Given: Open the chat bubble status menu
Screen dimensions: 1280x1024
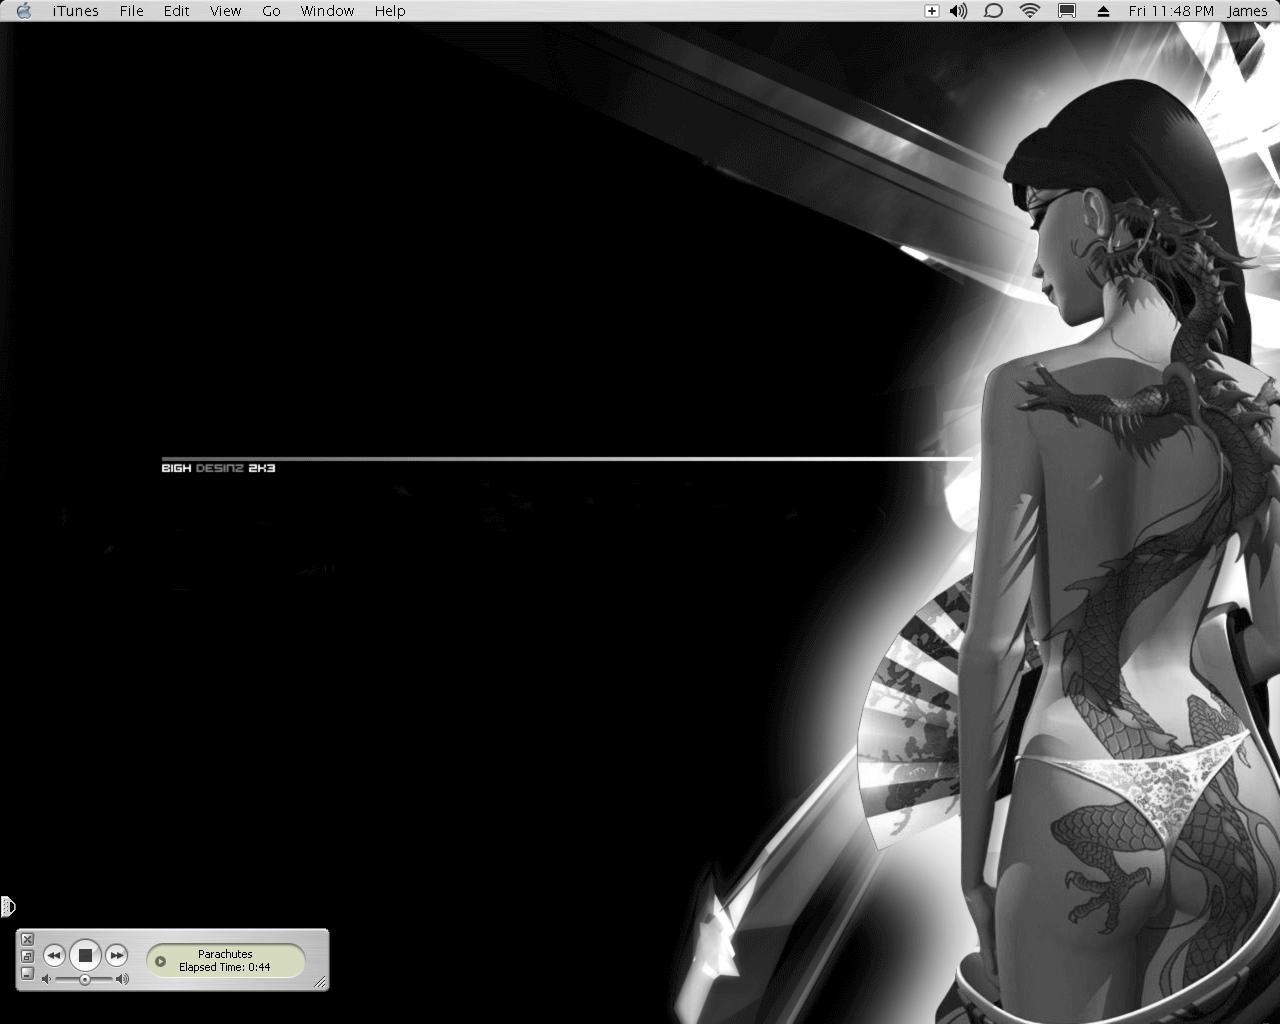Looking at the screenshot, I should coord(993,11).
